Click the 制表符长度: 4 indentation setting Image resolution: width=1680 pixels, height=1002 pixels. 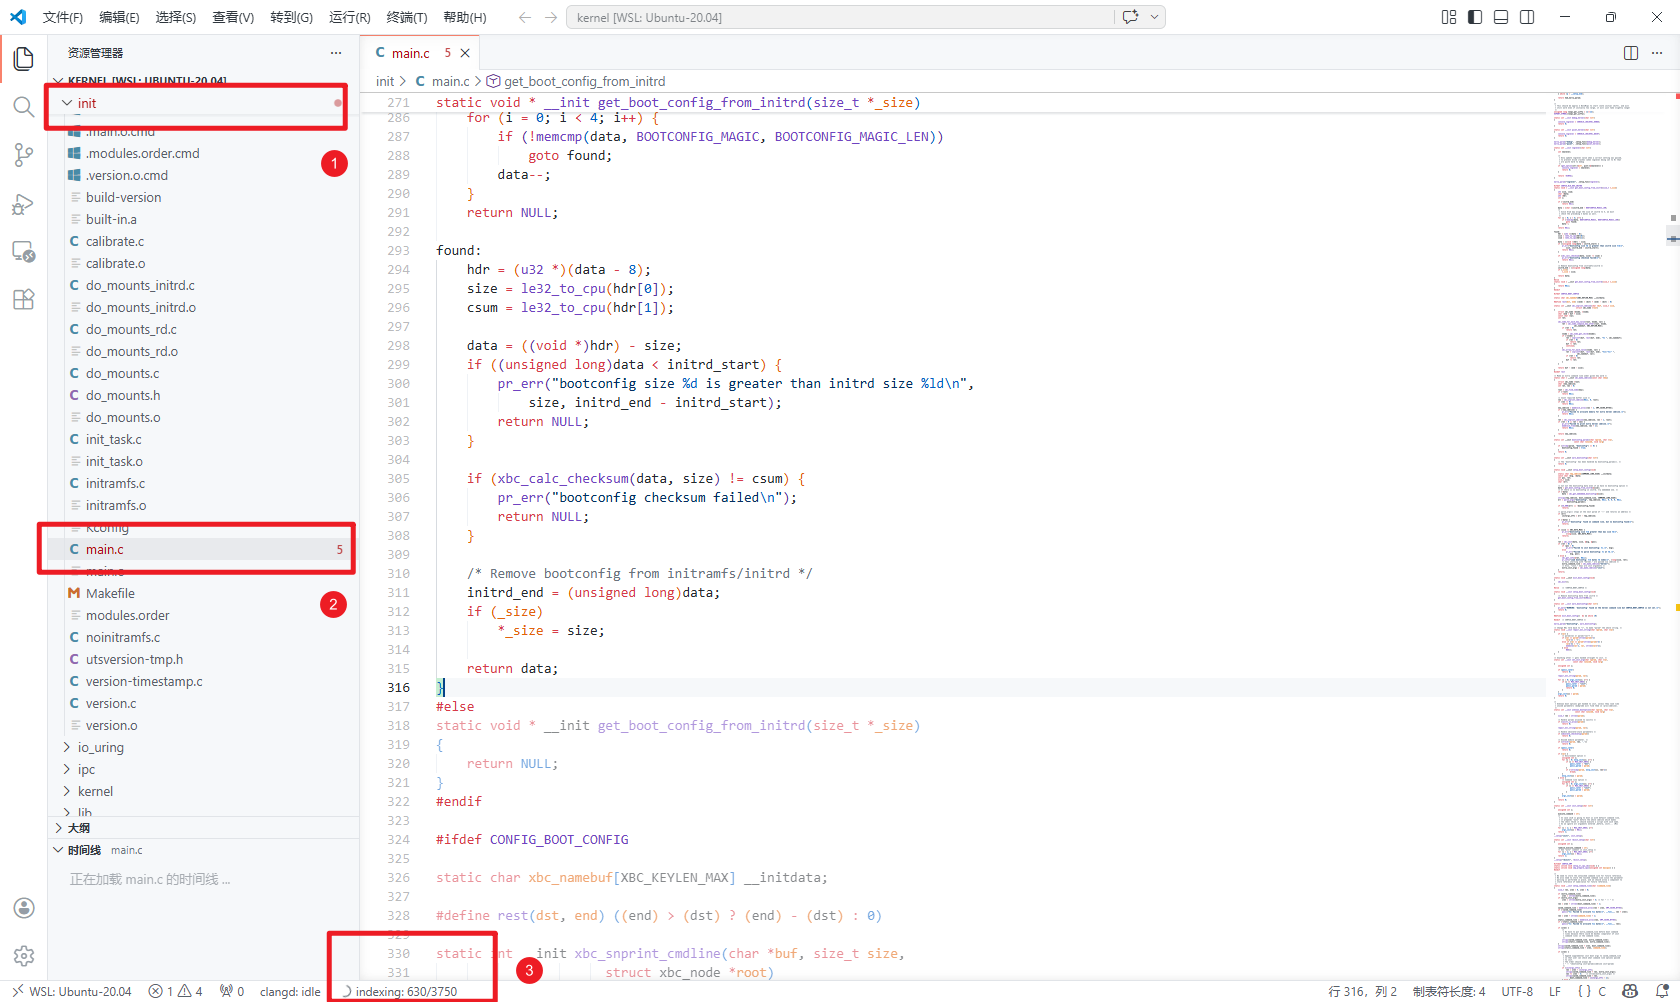click(x=1449, y=992)
